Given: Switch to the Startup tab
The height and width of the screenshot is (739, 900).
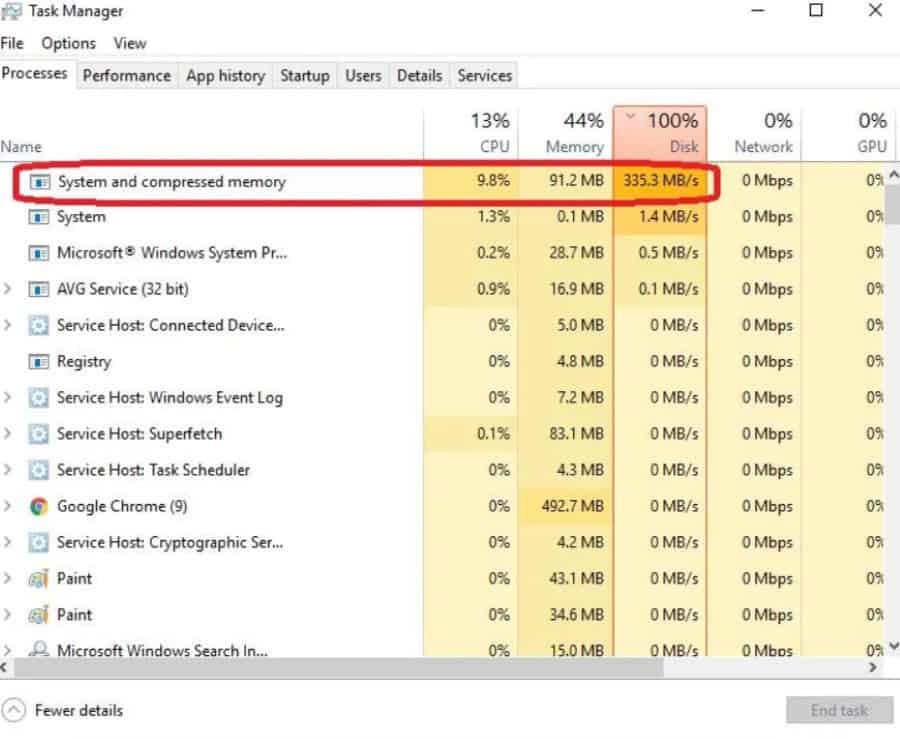Looking at the screenshot, I should click(x=304, y=75).
